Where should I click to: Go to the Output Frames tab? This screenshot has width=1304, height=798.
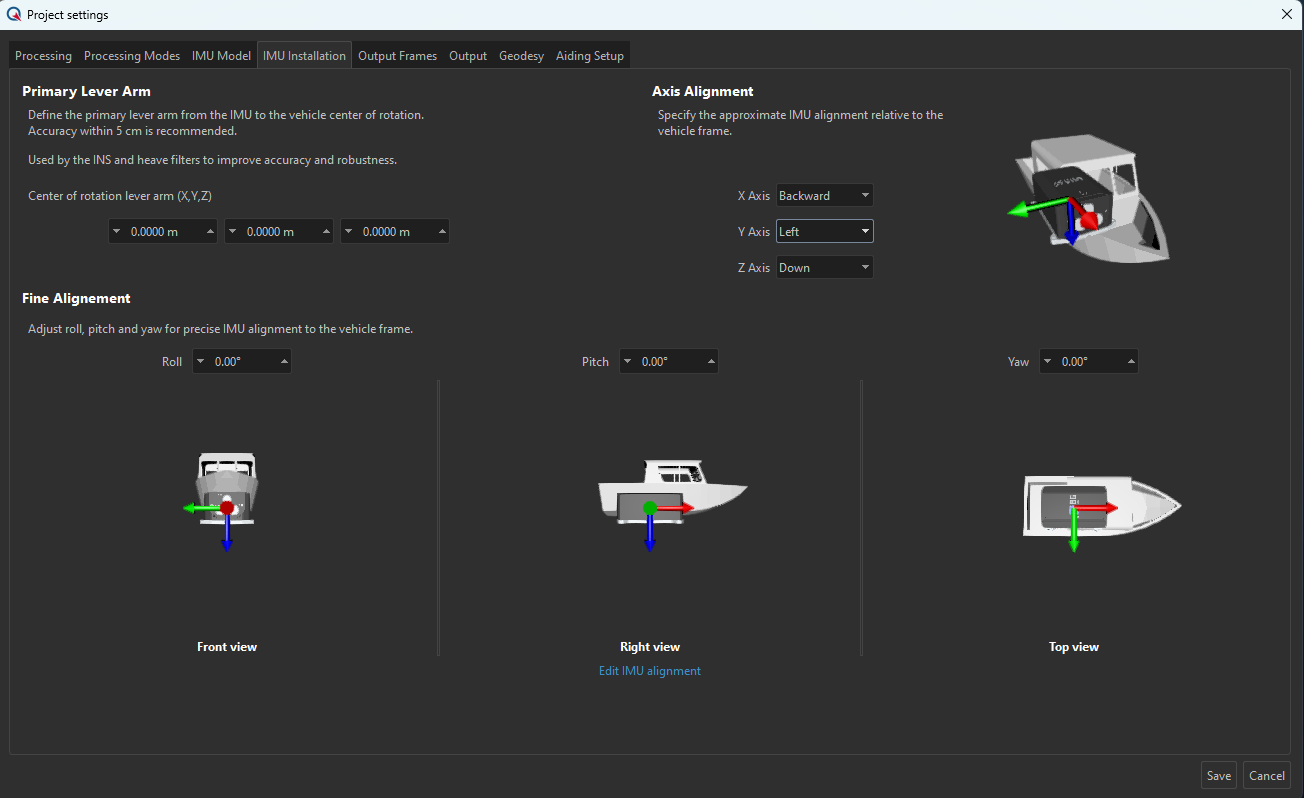click(397, 56)
